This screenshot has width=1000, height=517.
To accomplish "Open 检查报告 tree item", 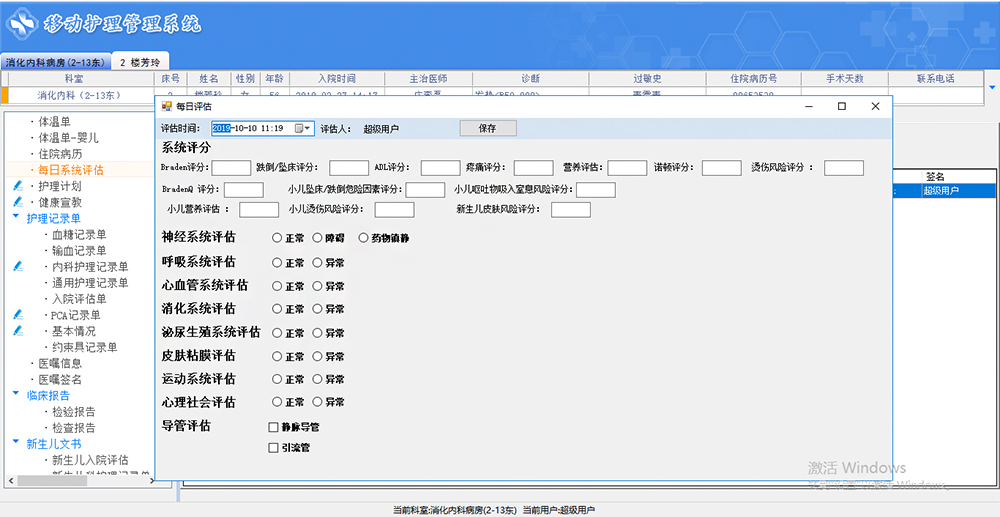I will [x=74, y=428].
